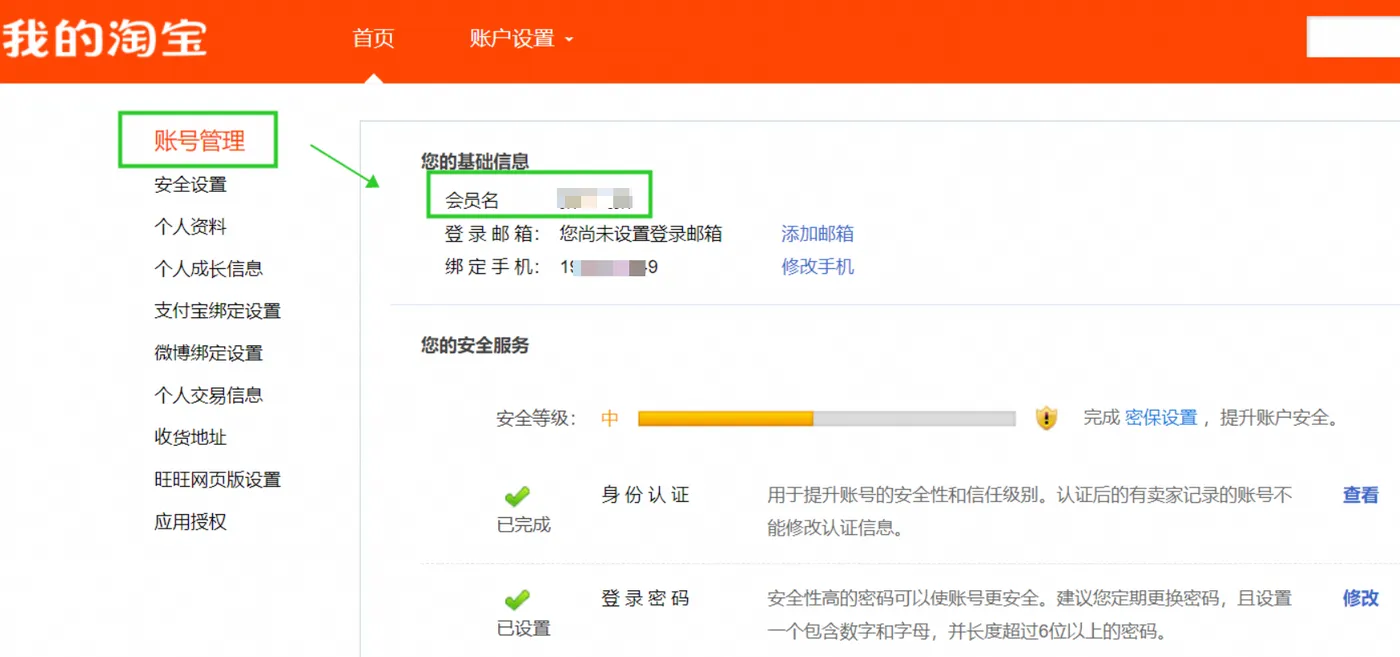The width and height of the screenshot is (1400, 657).
Task: Go to 收货地址 settings
Action: [190, 437]
